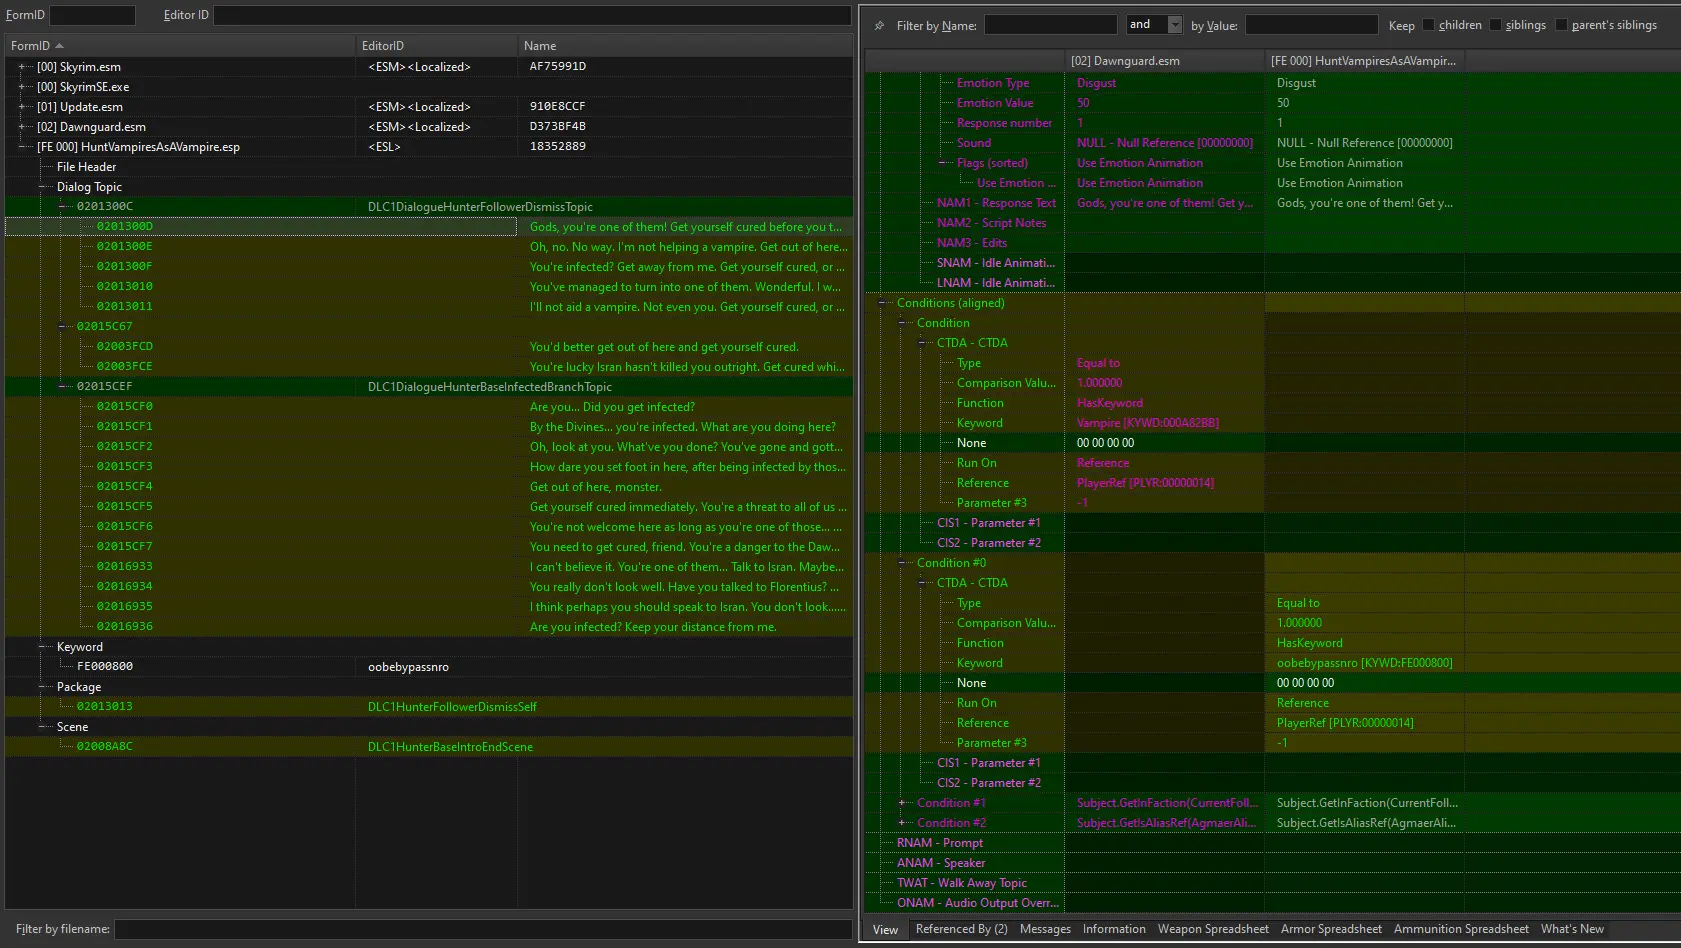Toggle the siblings checkbox
This screenshot has width=1681, height=948.
pos(1495,25)
